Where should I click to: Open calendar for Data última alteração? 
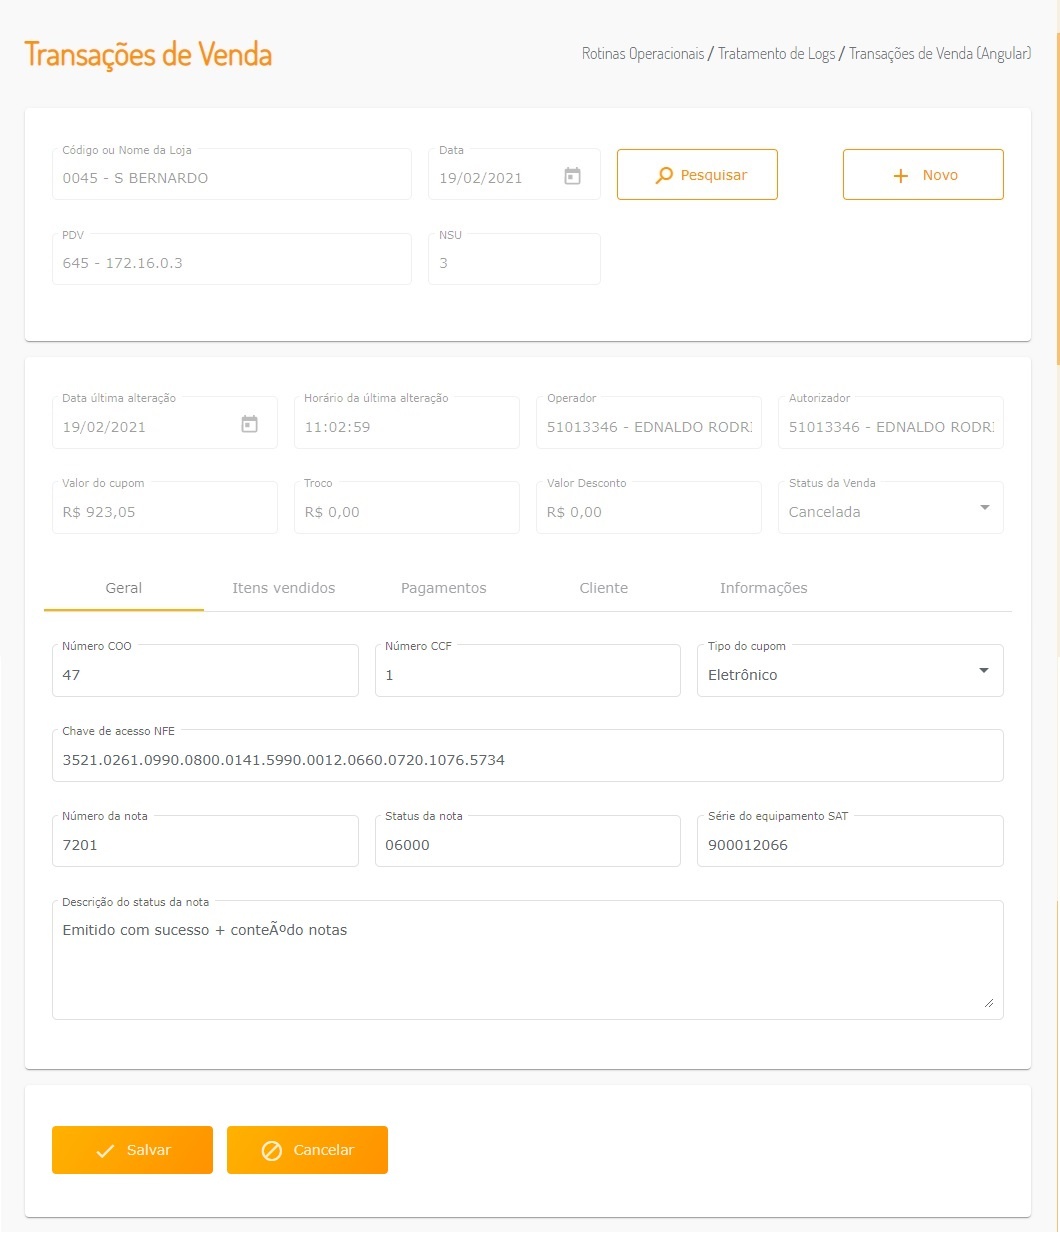249,425
